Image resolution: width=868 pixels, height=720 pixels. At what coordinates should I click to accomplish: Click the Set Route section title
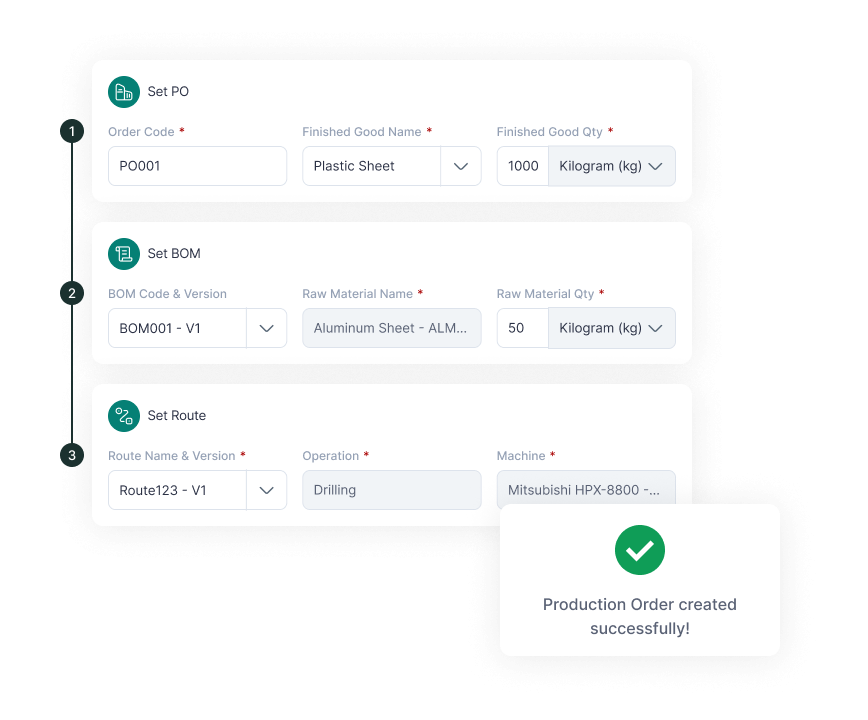click(177, 416)
